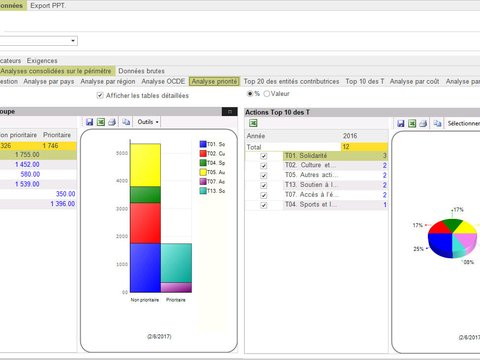Open the Top 10 des T tab
Screen dimensions: 480x360
[365, 81]
